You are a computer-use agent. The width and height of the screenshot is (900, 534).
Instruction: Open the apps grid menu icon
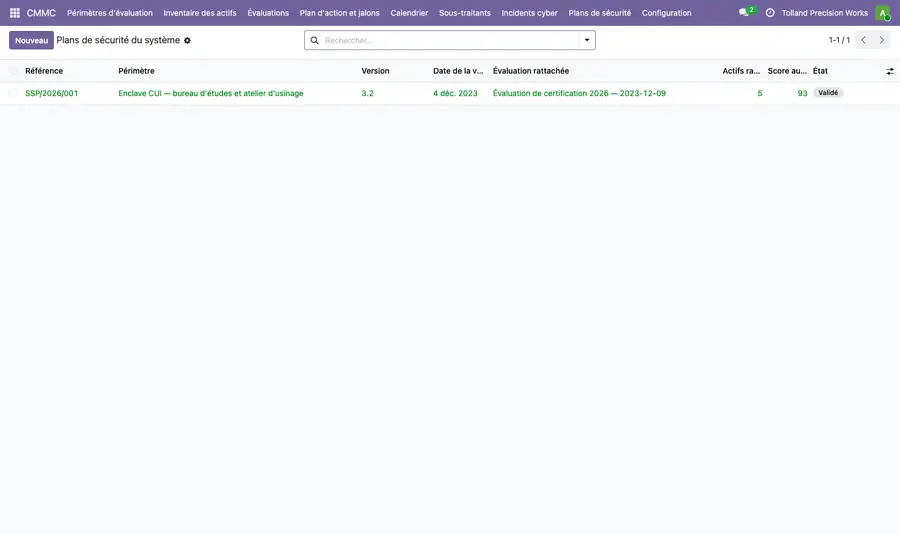click(x=15, y=13)
